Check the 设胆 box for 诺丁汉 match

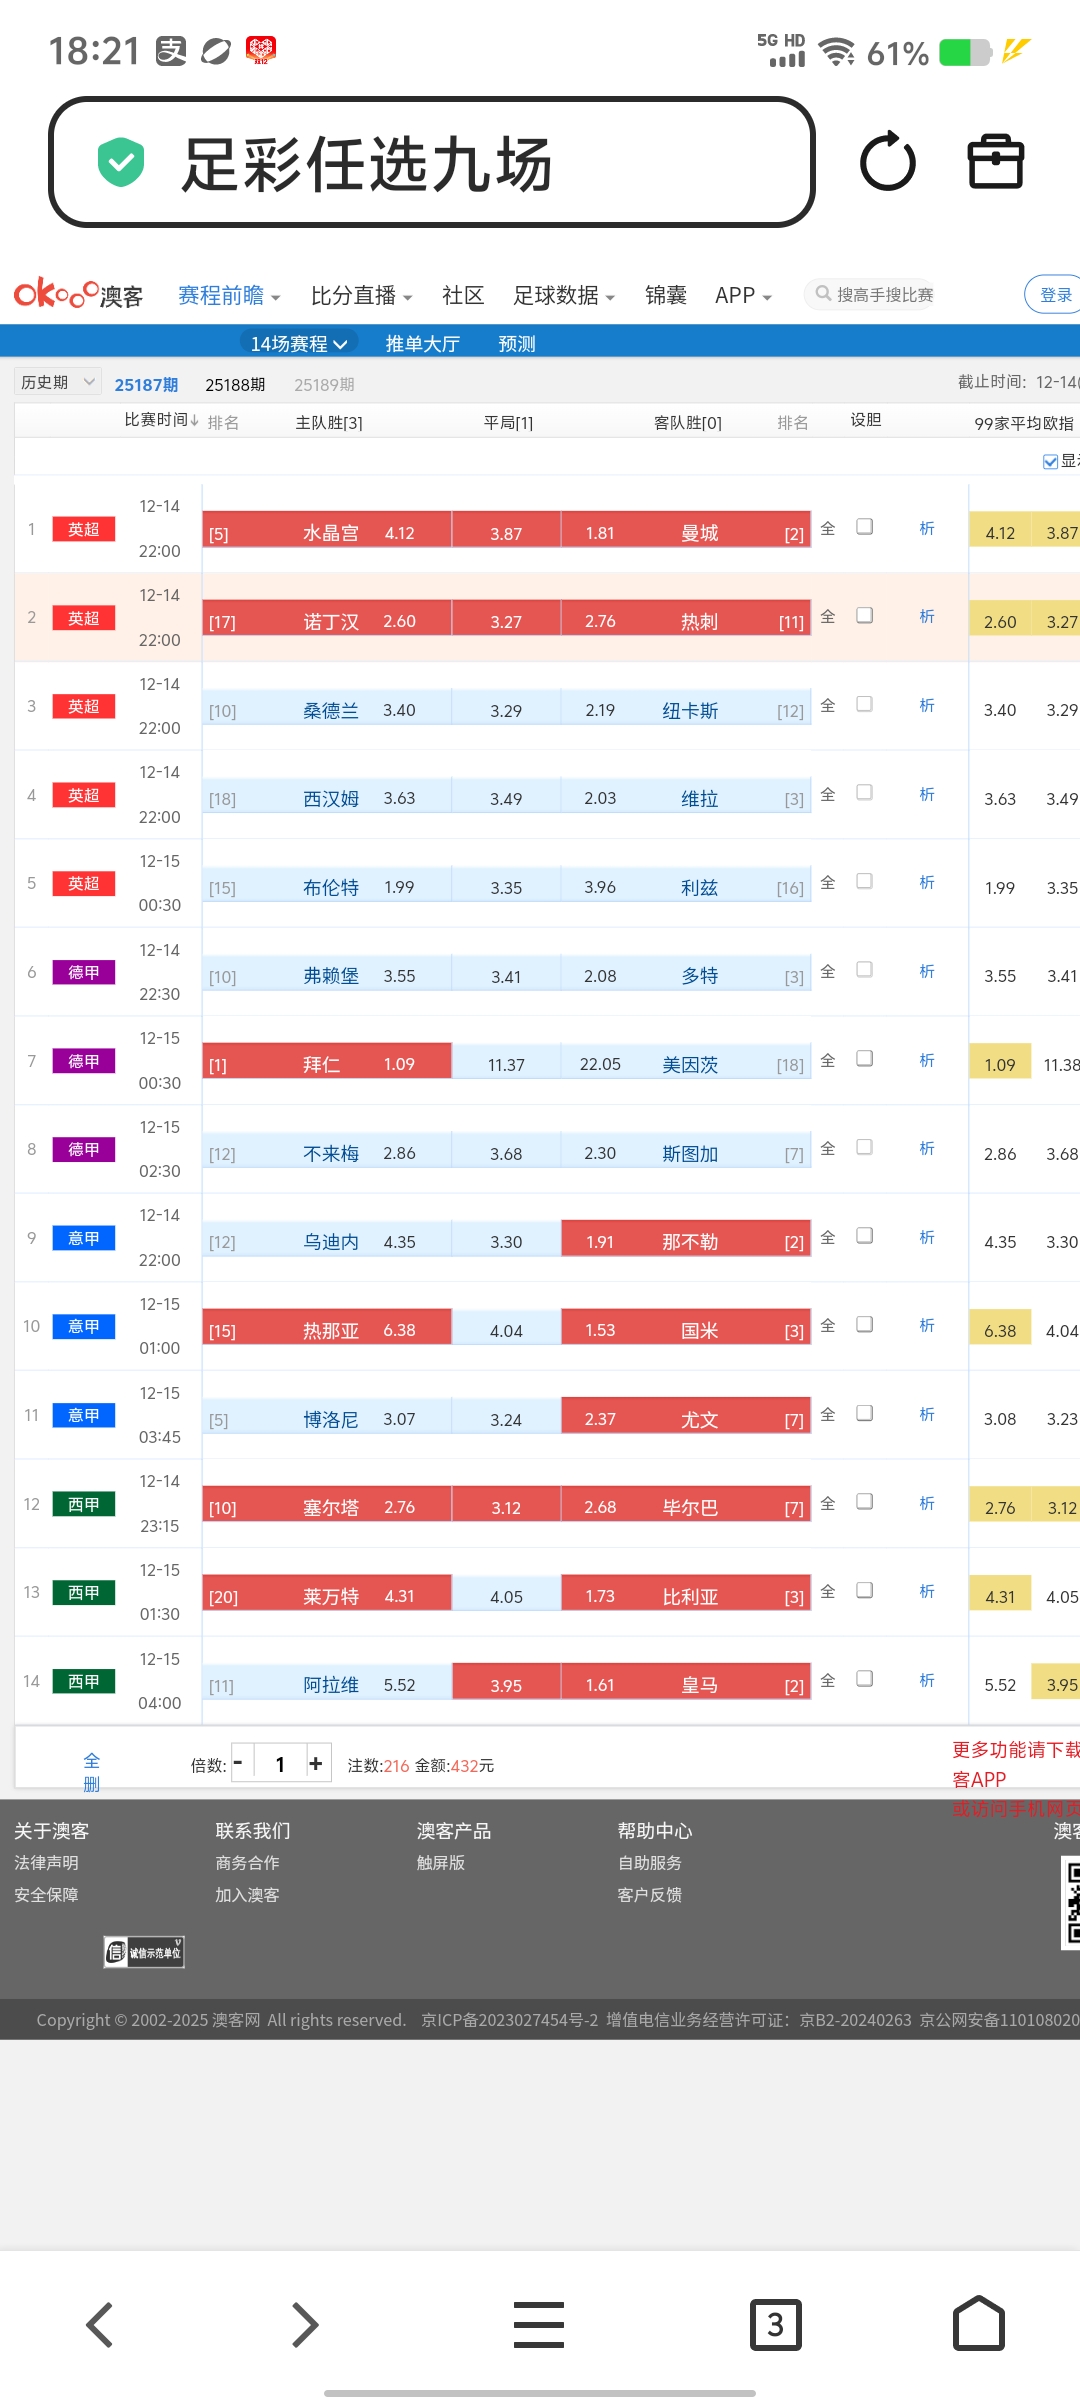coord(865,616)
